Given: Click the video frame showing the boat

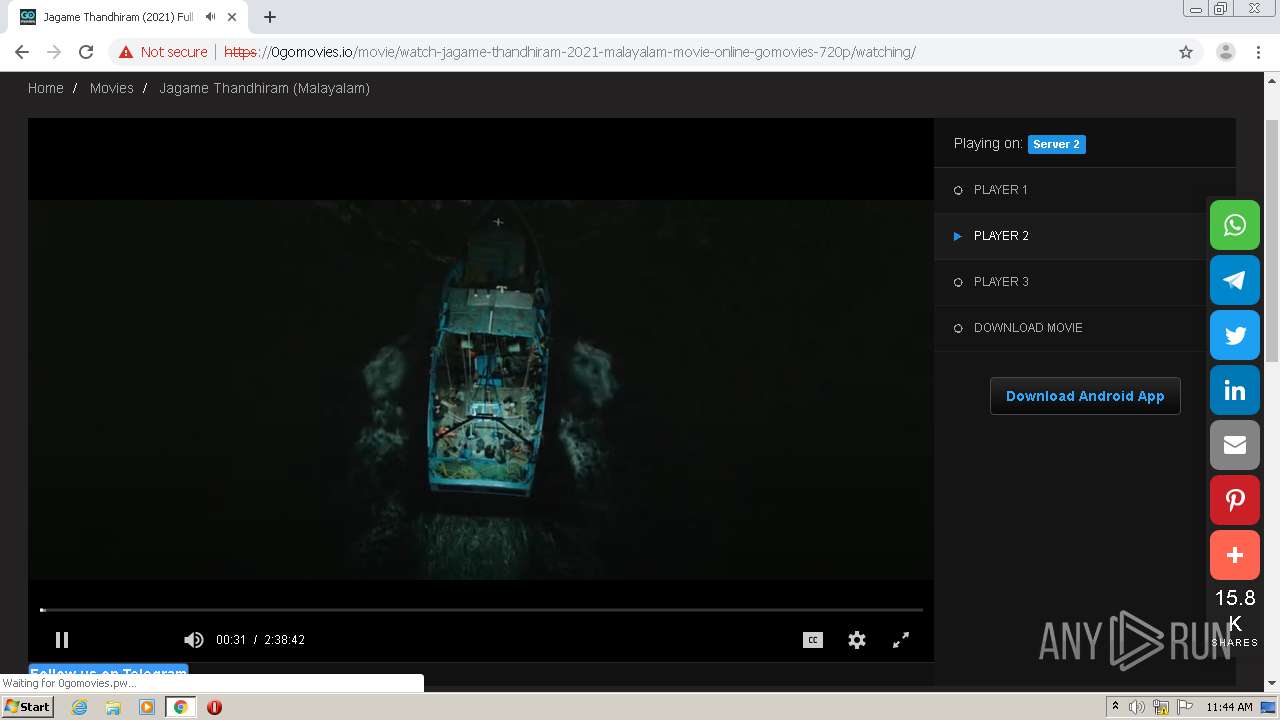Looking at the screenshot, I should (x=481, y=390).
